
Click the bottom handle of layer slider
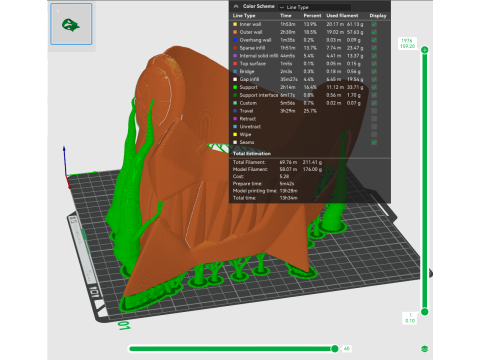tap(424, 312)
